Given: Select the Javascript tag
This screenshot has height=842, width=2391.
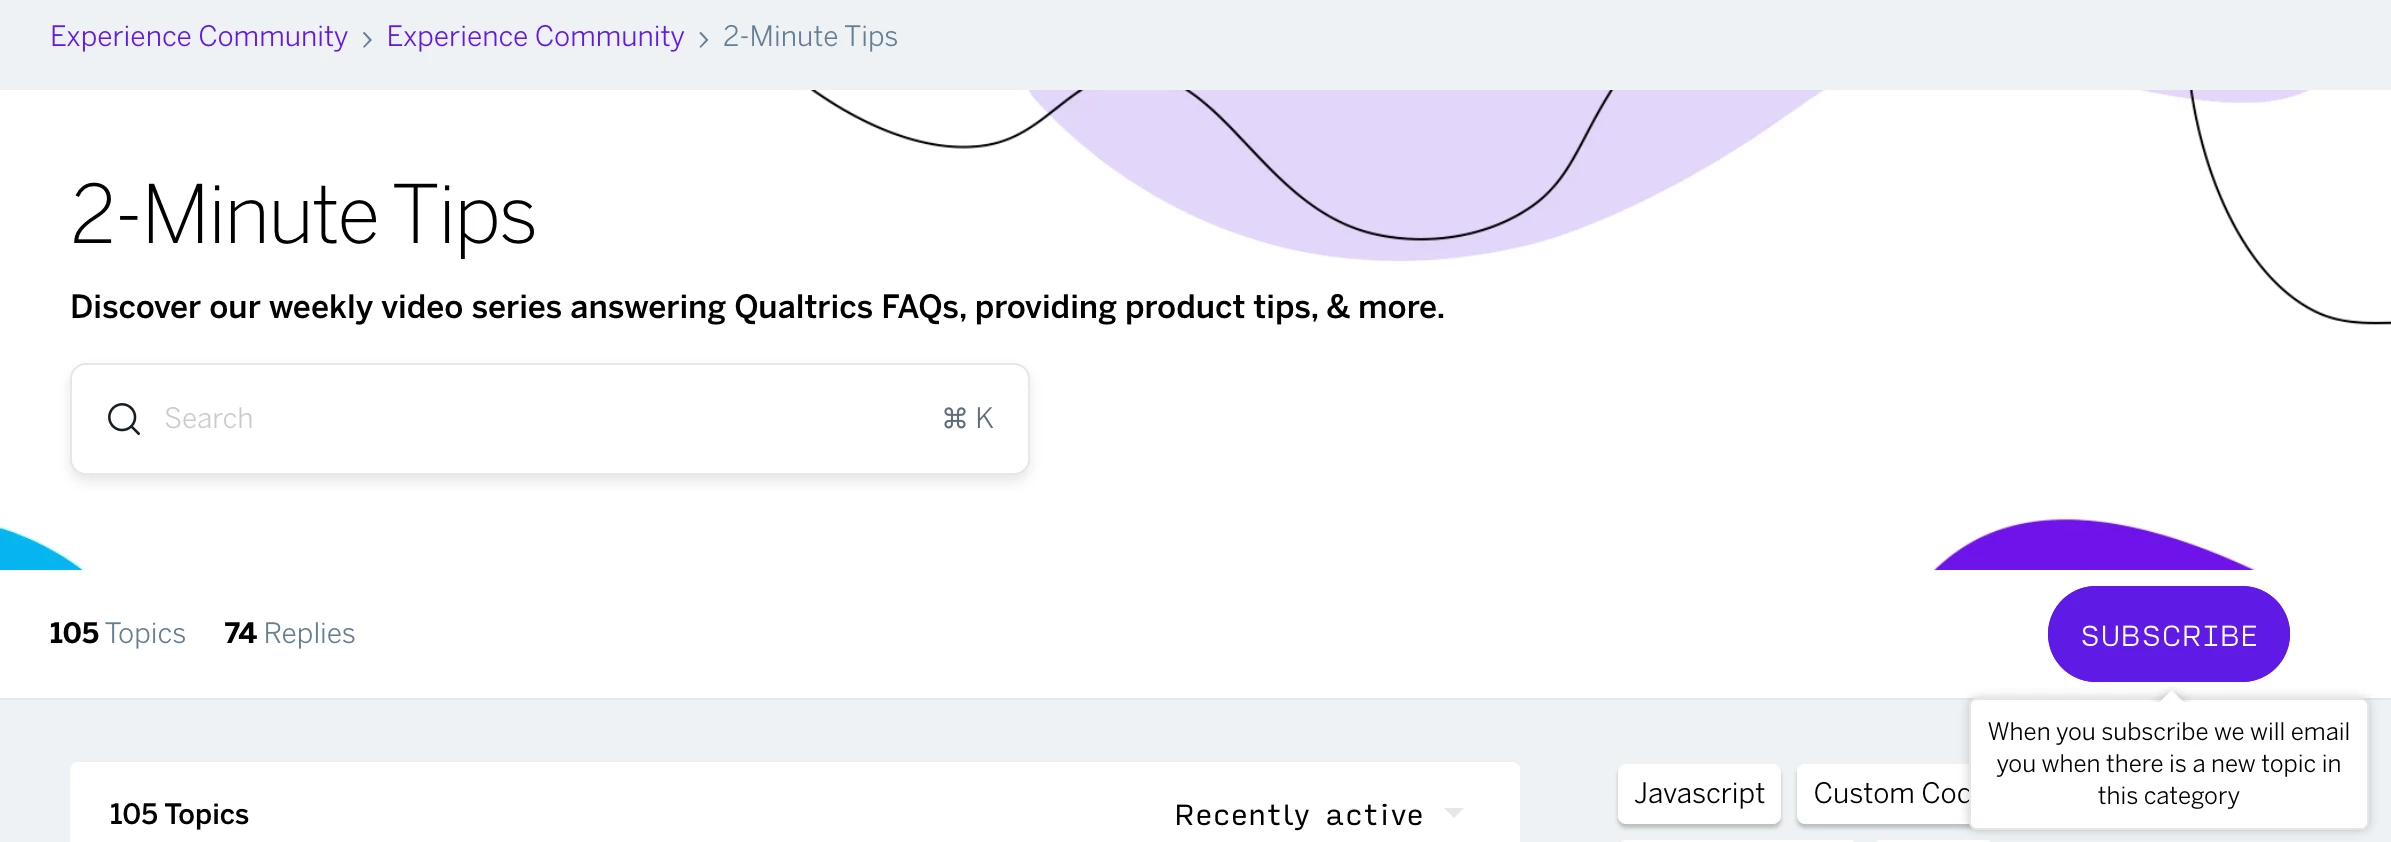Looking at the screenshot, I should tap(1699, 794).
